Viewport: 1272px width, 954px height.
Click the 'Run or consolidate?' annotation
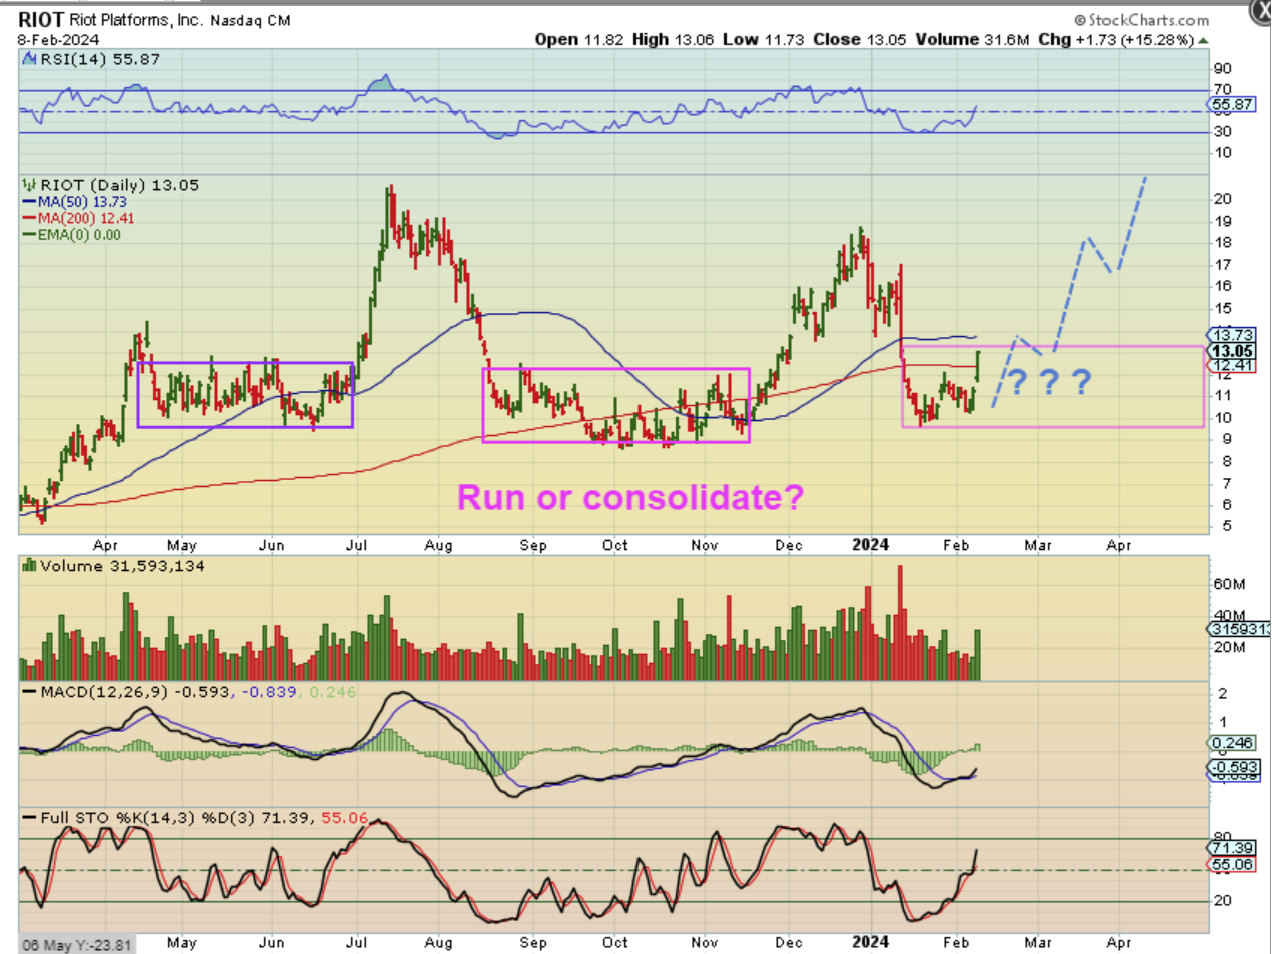(x=630, y=497)
